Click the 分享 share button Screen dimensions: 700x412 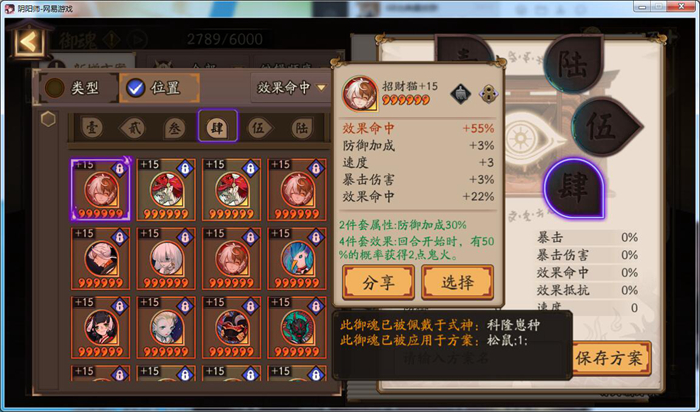[379, 282]
